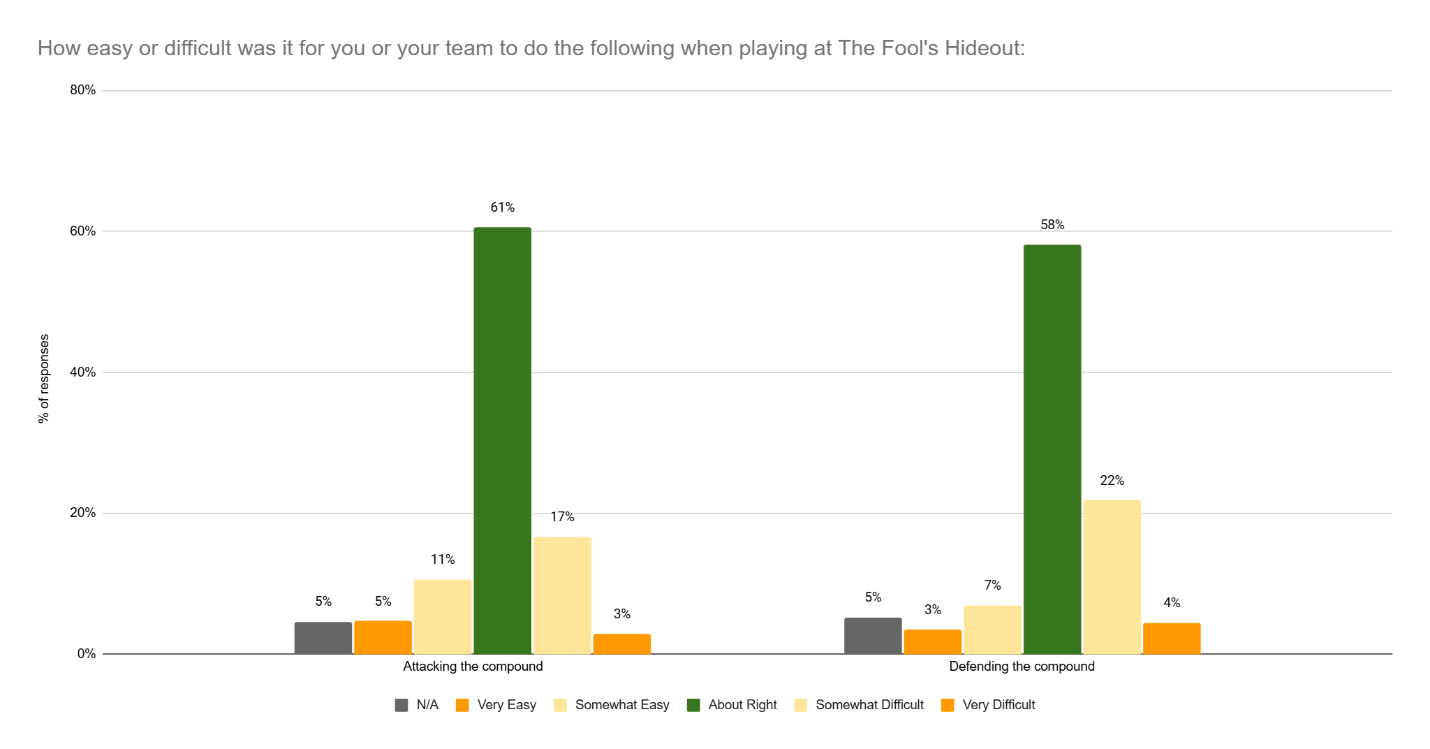This screenshot has width=1430, height=749.
Task: Click the "Defending the compound" axis label
Action: tap(1022, 667)
